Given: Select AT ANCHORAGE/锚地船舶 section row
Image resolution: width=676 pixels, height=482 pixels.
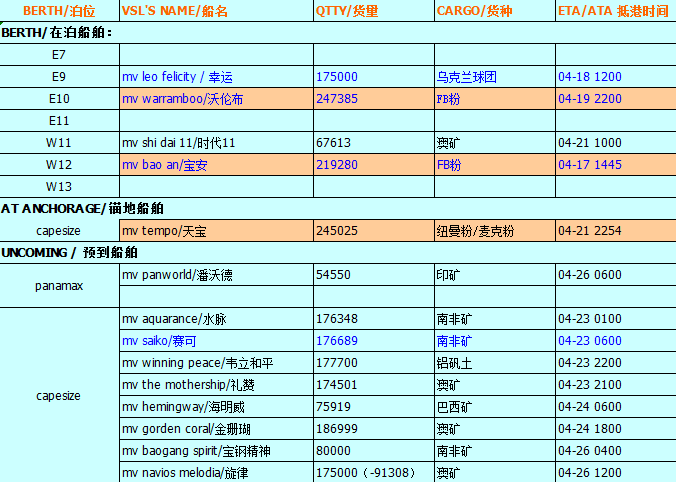Looking at the screenshot, I should 338,209.
